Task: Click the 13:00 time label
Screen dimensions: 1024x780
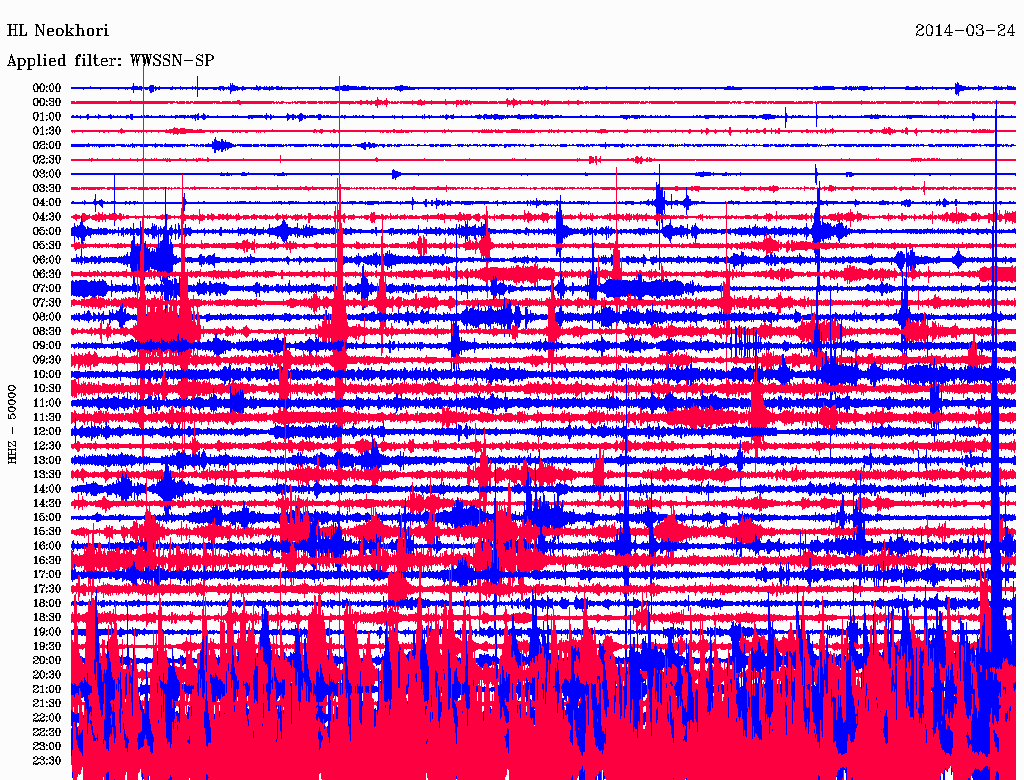Action: tap(47, 461)
